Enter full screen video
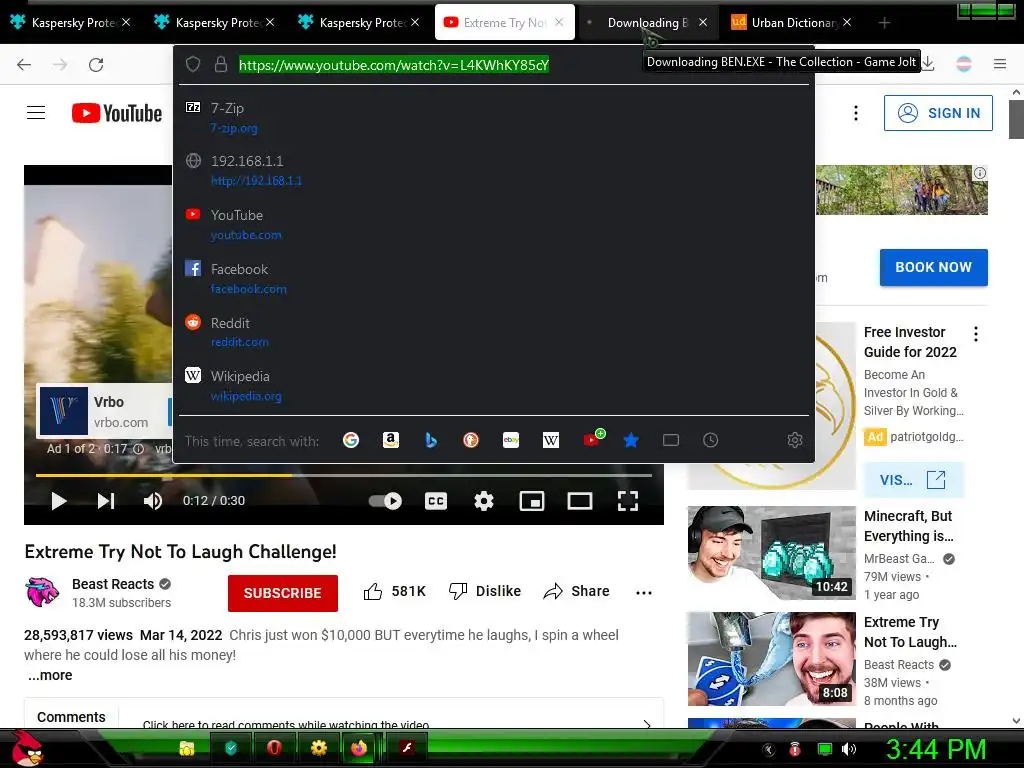 (x=628, y=501)
